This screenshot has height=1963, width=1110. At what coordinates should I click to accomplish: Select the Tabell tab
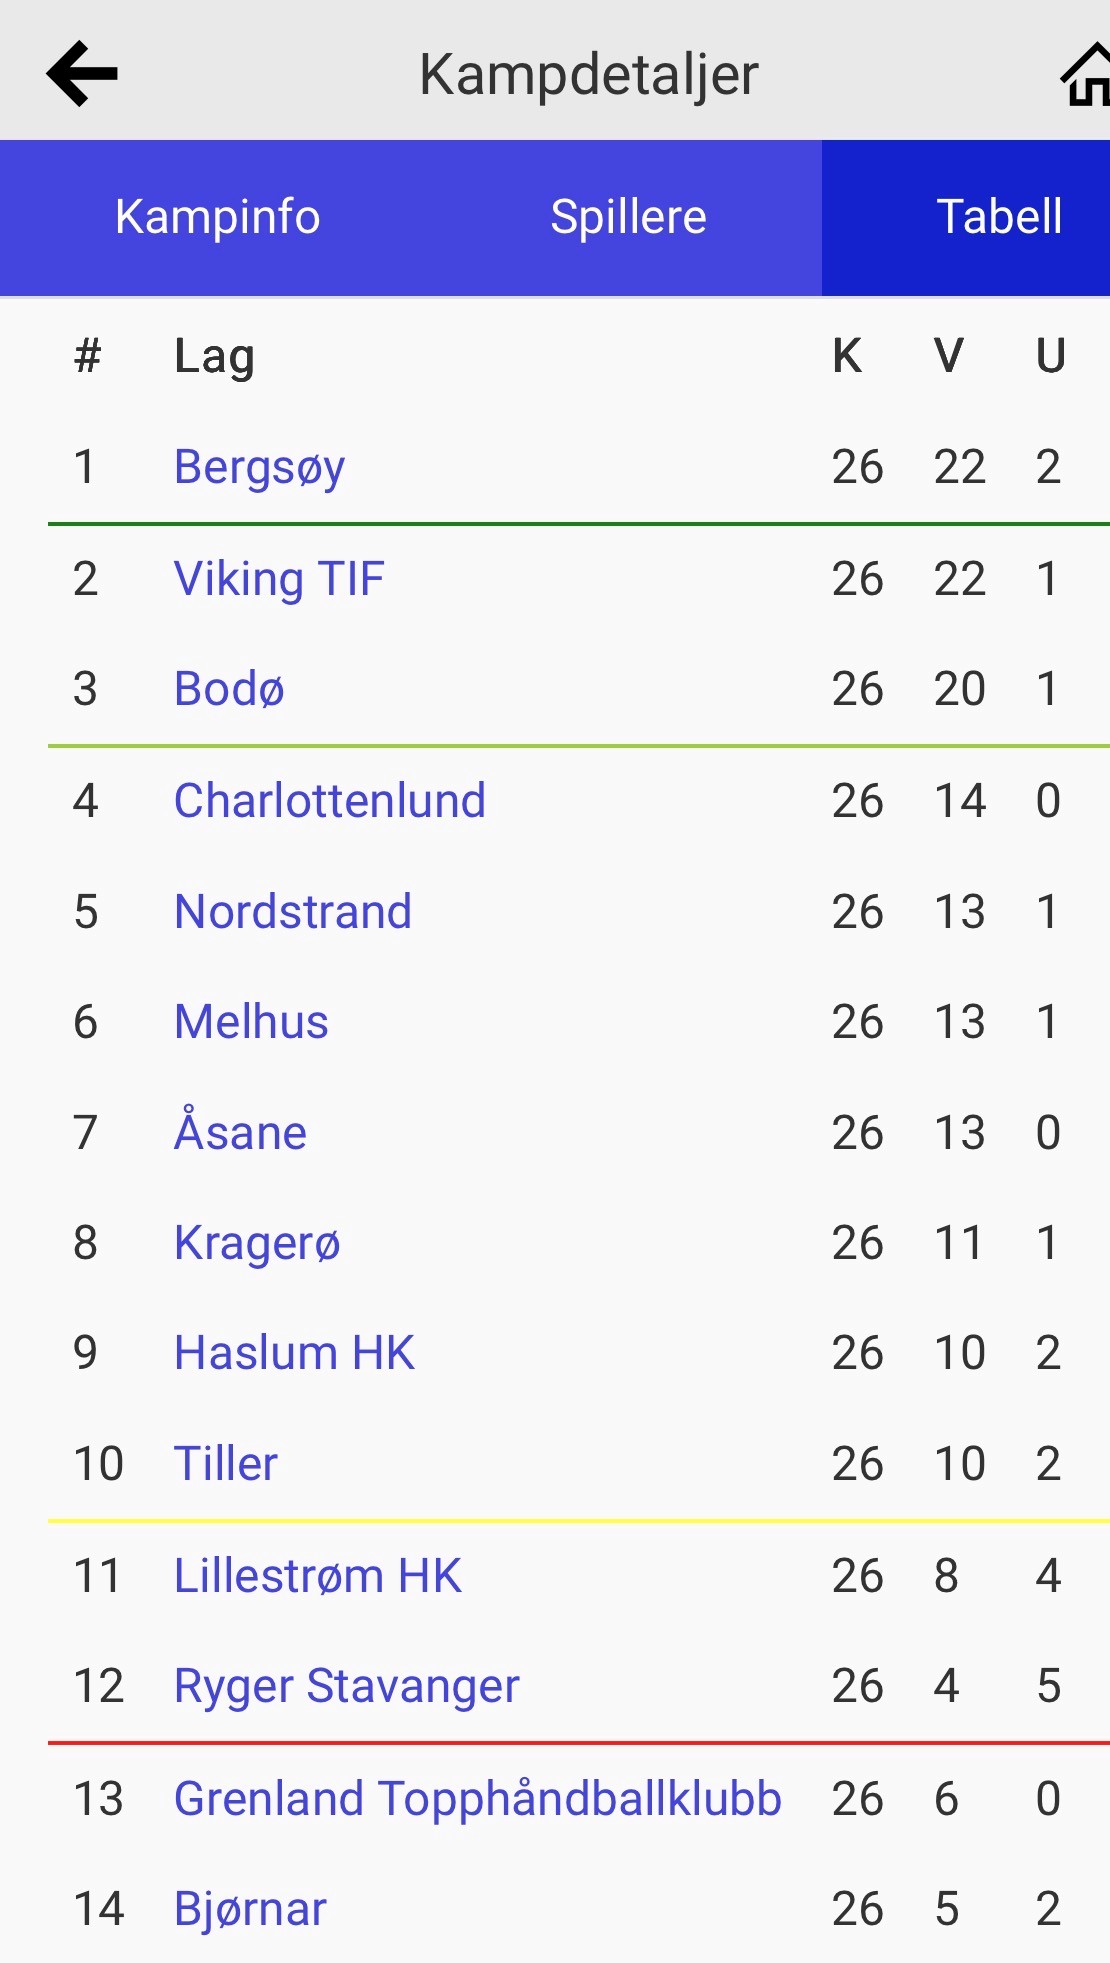pos(998,217)
